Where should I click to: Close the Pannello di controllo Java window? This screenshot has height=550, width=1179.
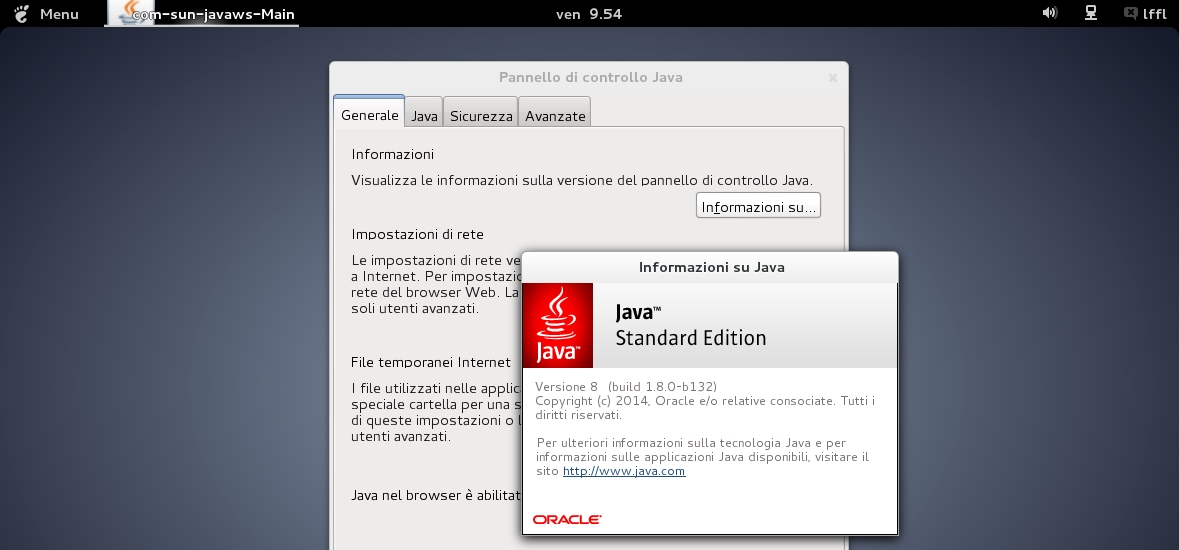832,77
